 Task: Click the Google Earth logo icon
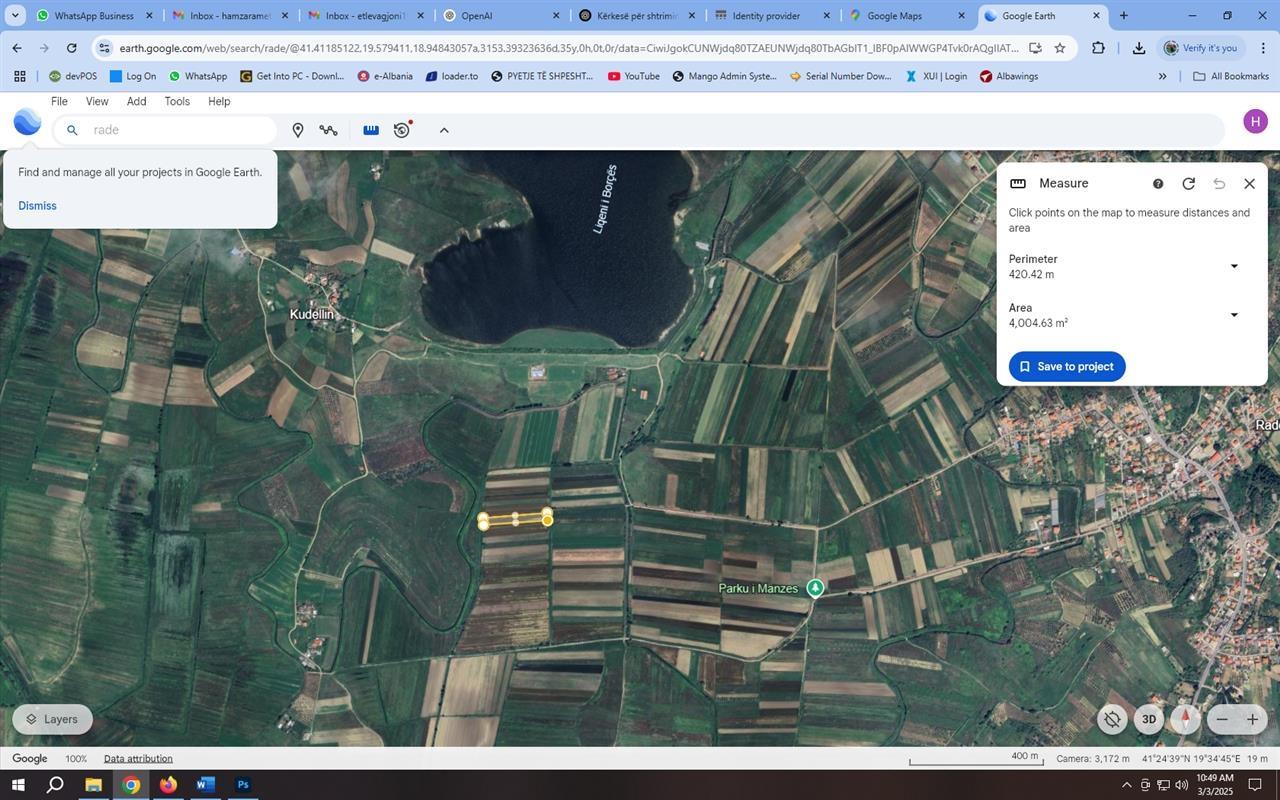27,123
